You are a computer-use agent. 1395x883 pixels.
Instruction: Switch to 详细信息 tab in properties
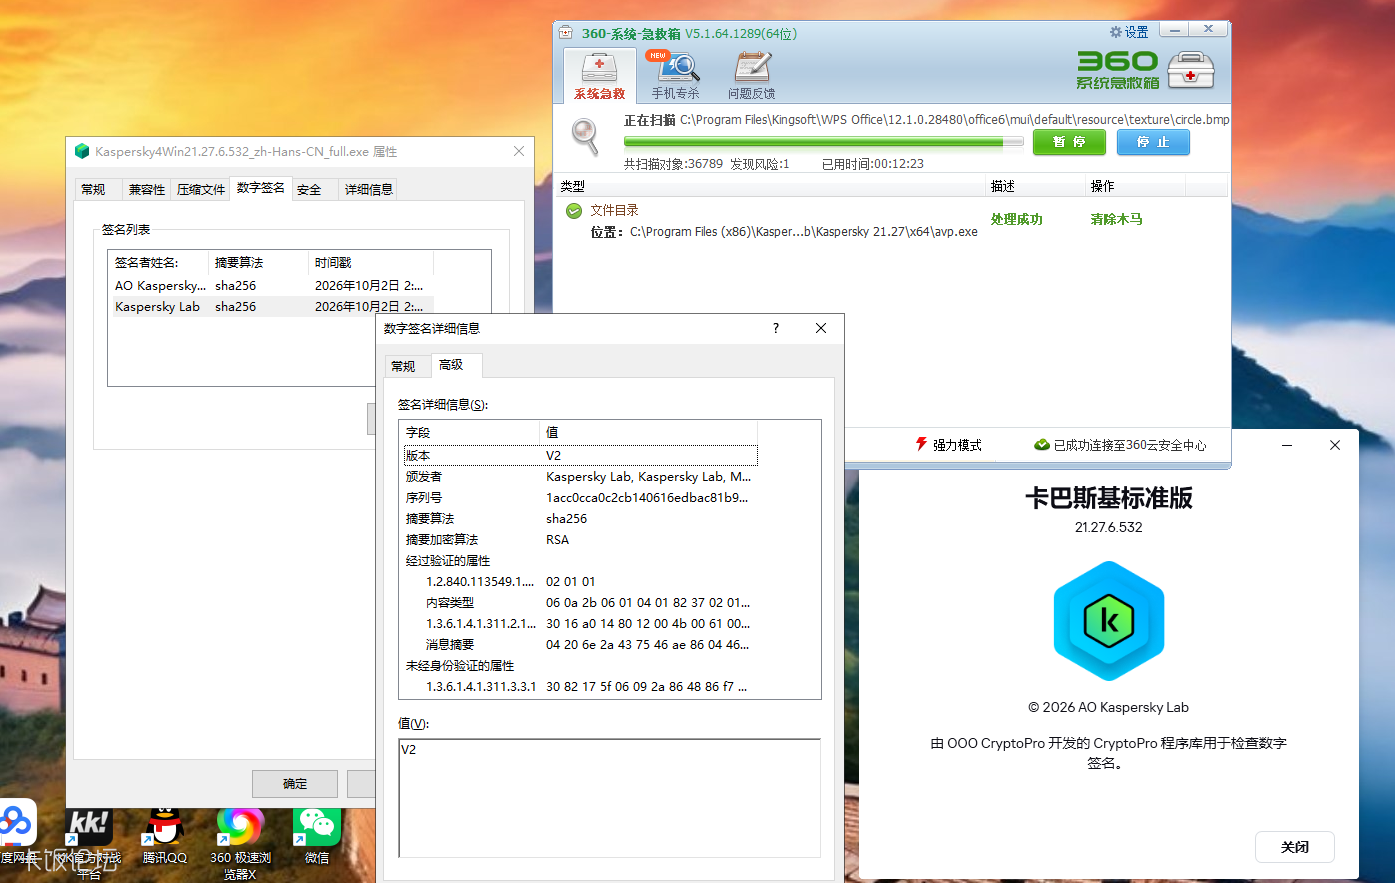369,189
